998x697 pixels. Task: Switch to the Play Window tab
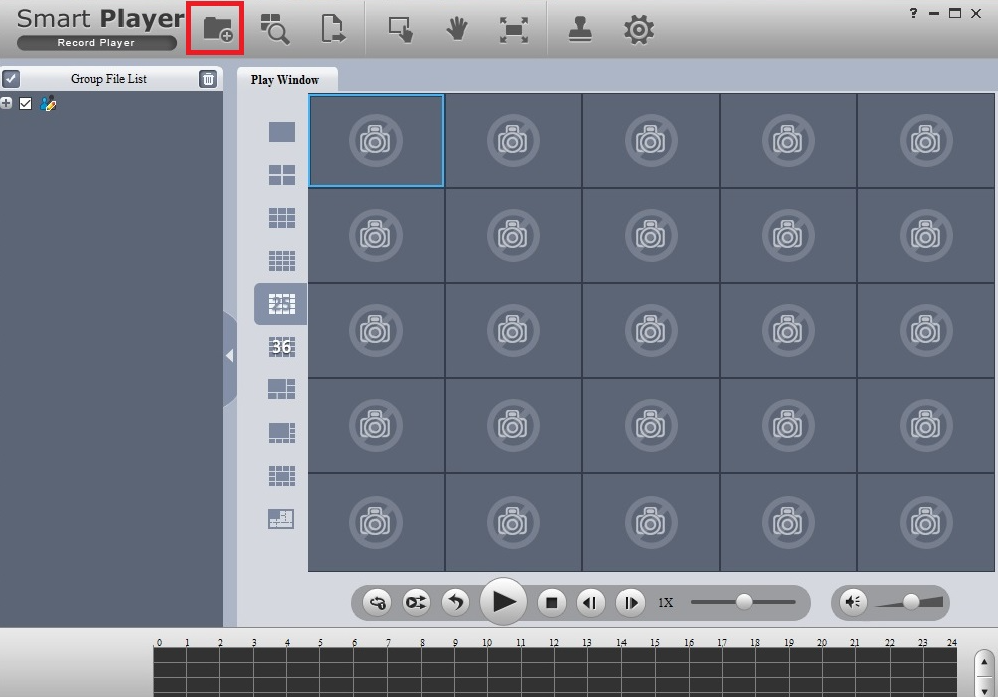(x=285, y=80)
